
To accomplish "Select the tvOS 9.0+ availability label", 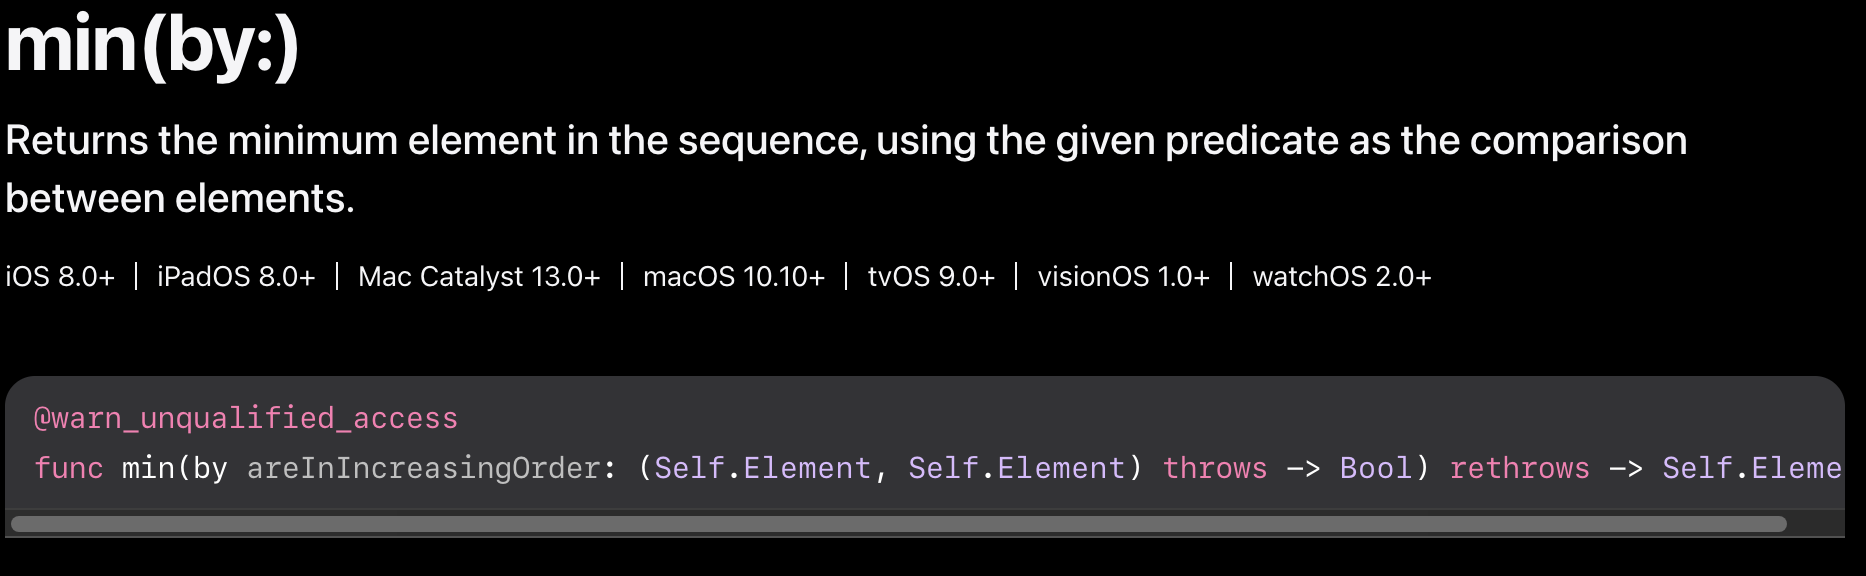I will click(931, 277).
